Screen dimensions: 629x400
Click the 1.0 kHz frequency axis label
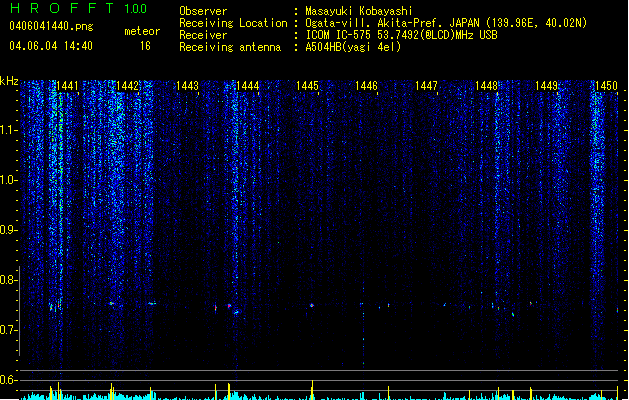tap(9, 180)
